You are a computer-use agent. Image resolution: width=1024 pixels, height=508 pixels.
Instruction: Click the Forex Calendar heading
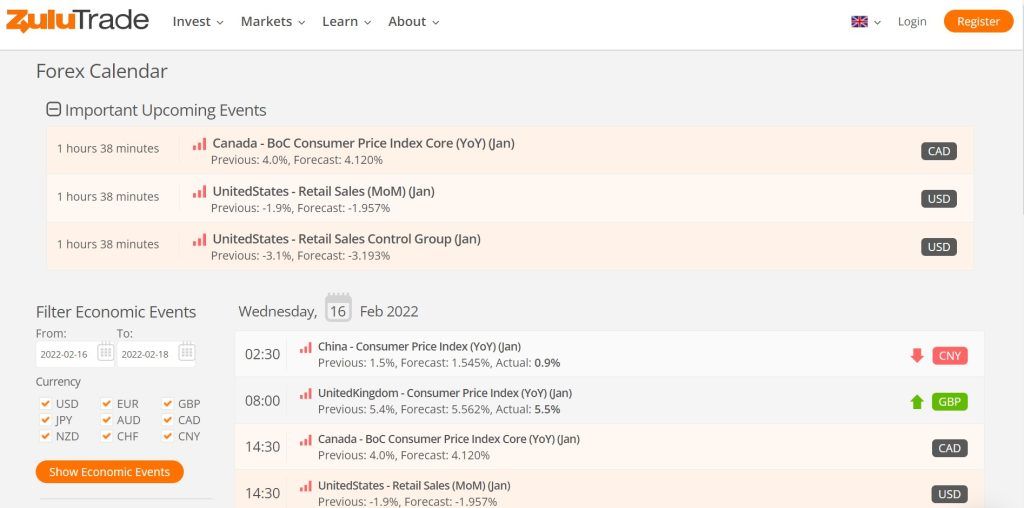102,71
